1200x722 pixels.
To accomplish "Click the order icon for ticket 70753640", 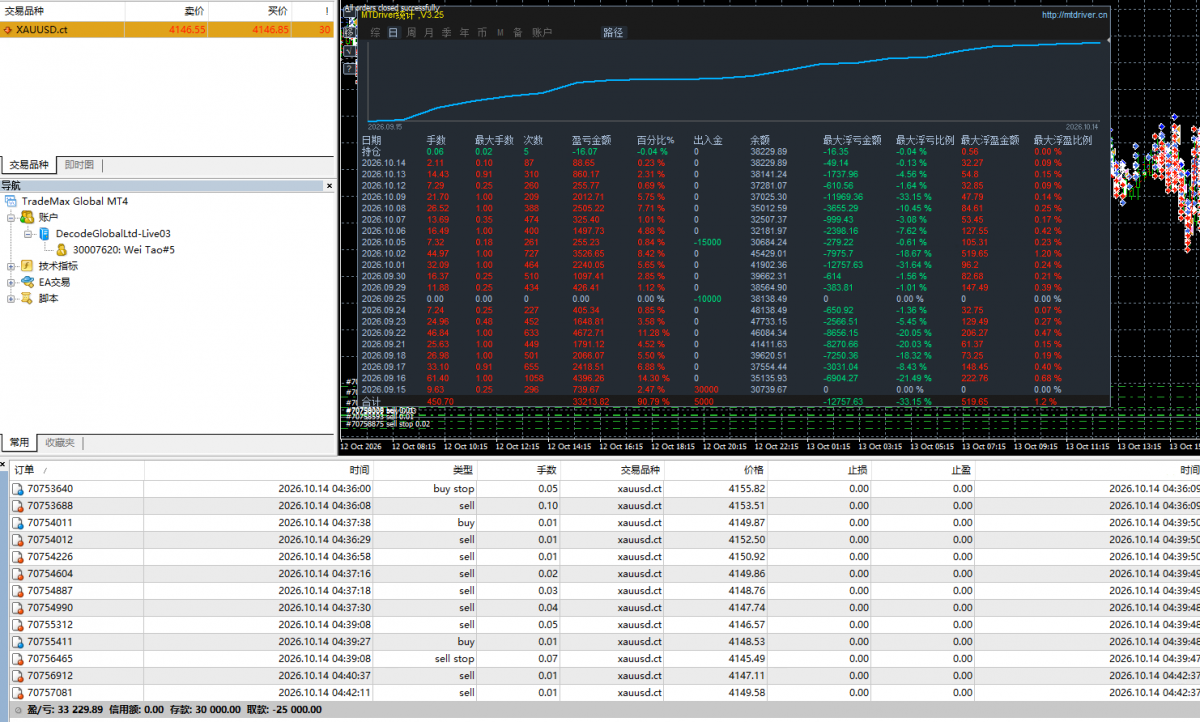I will (18, 489).
